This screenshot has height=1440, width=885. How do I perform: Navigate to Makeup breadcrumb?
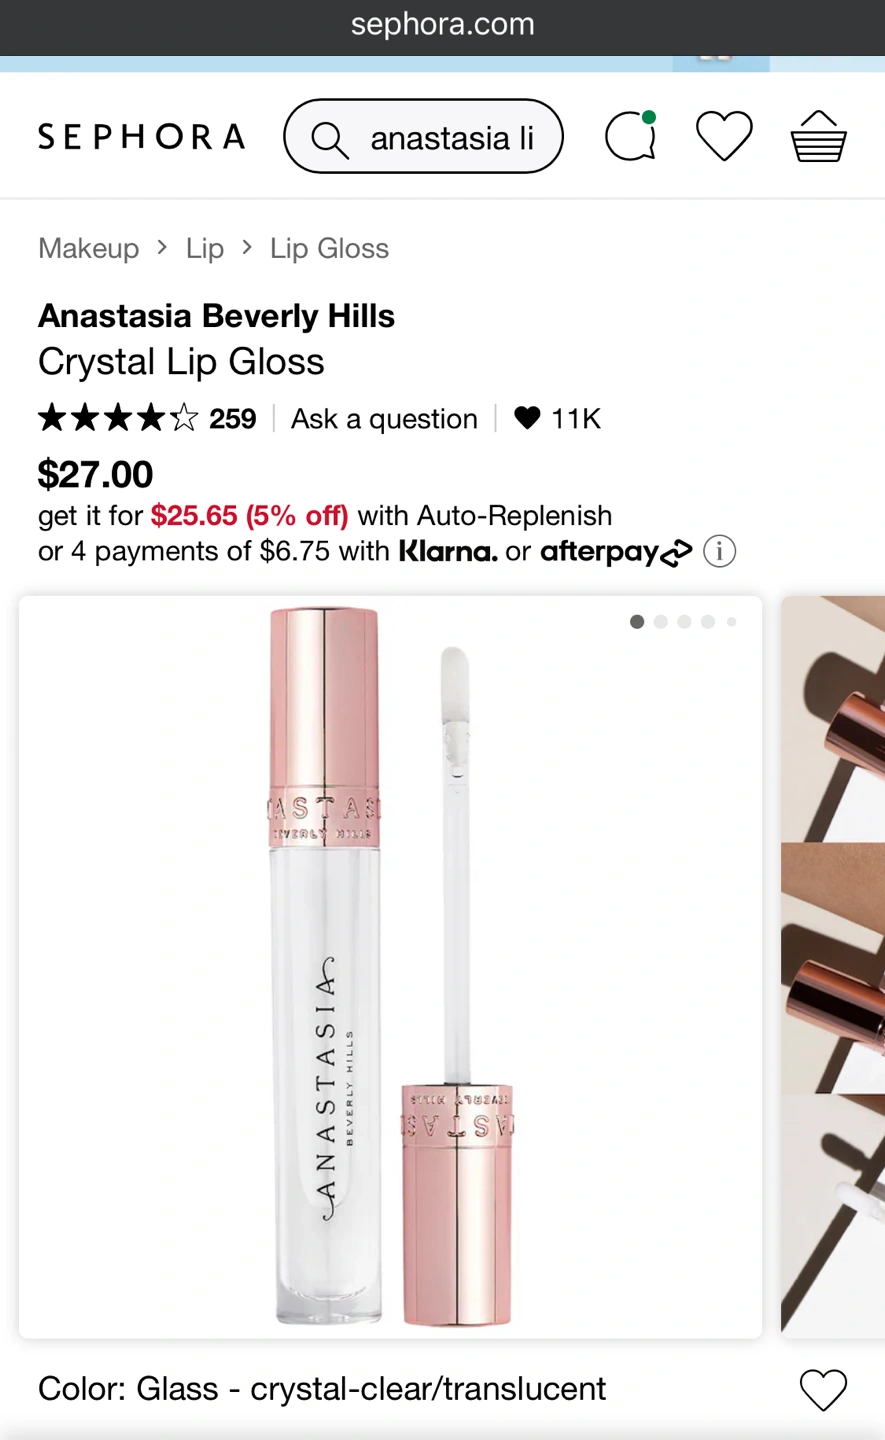tap(88, 248)
